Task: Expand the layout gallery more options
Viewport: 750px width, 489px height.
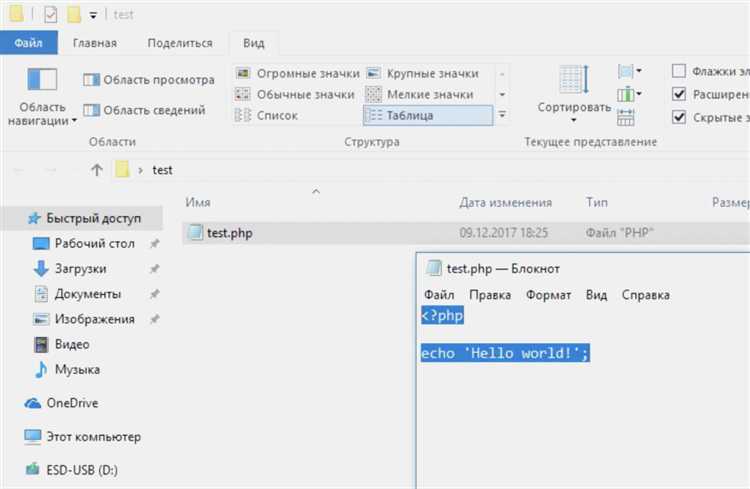Action: tap(502, 115)
